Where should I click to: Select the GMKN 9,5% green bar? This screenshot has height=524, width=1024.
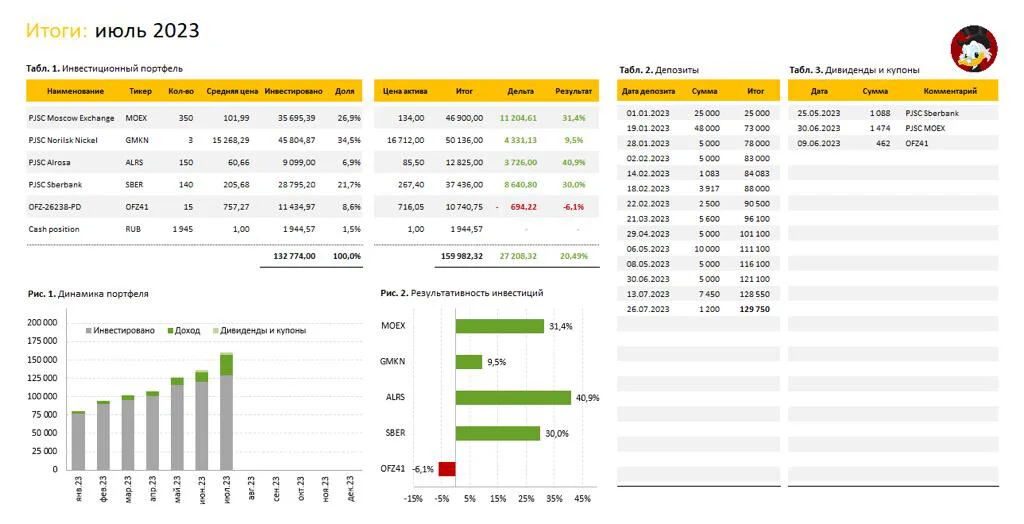(469, 362)
